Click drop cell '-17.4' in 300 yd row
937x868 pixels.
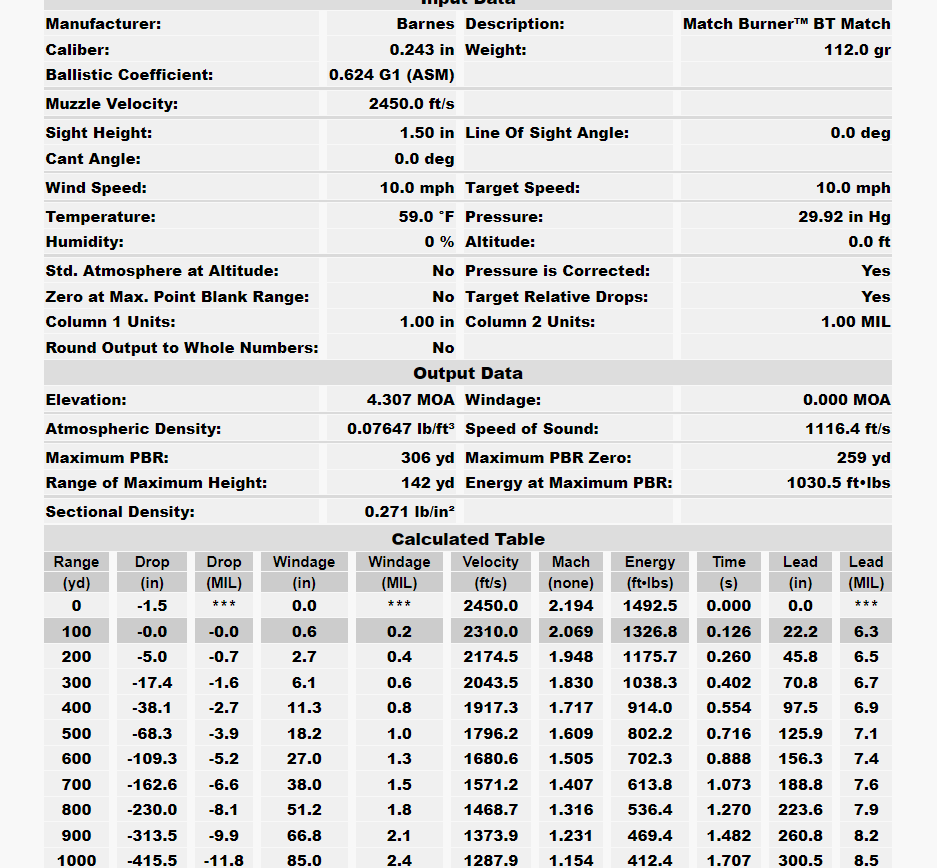coord(152,682)
